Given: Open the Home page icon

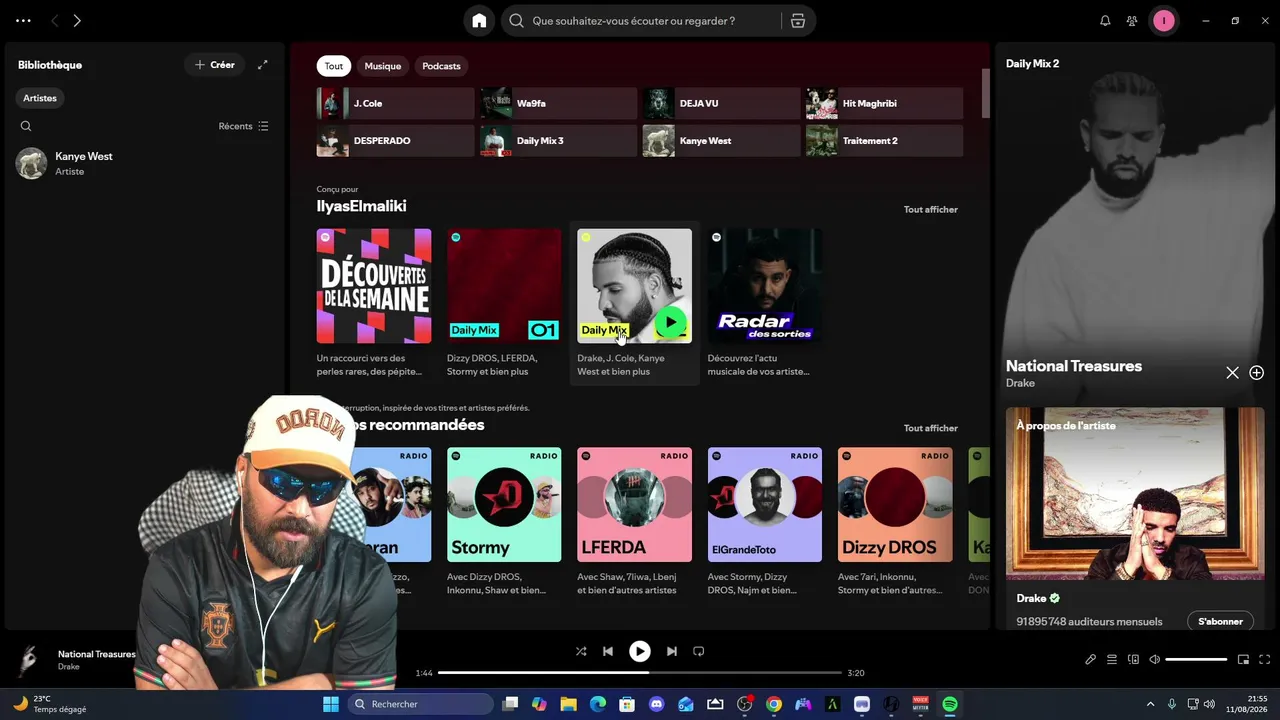Looking at the screenshot, I should tap(479, 21).
